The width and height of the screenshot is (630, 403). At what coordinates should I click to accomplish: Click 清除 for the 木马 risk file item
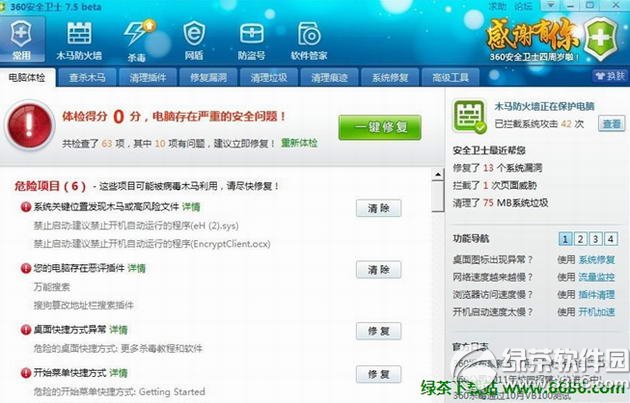point(378,208)
